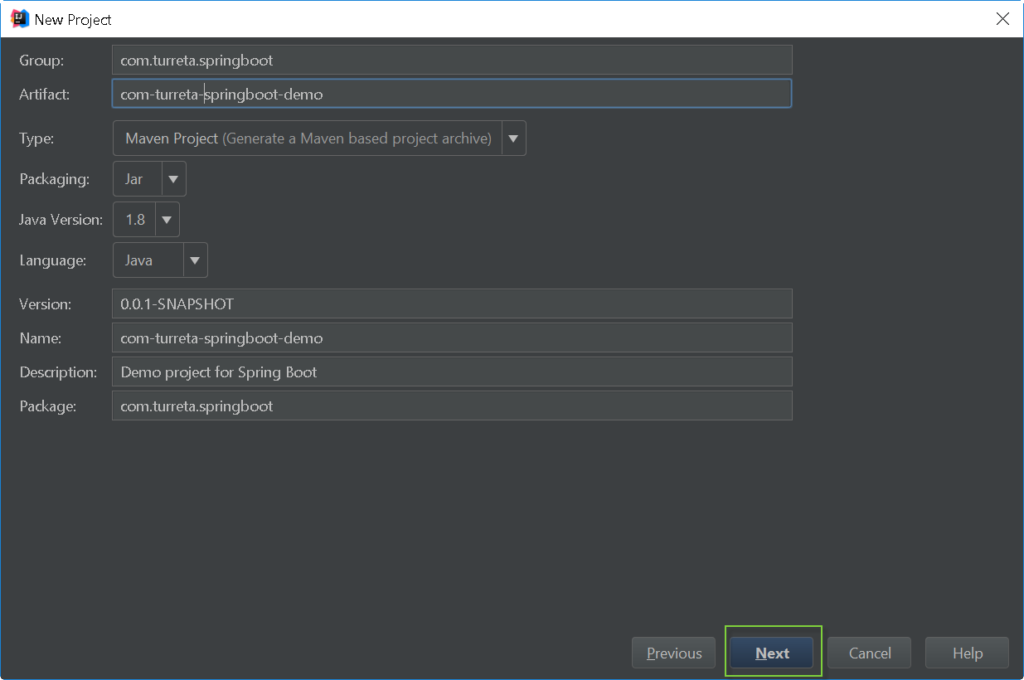
Task: Click the Package: label
Action: click(48, 406)
